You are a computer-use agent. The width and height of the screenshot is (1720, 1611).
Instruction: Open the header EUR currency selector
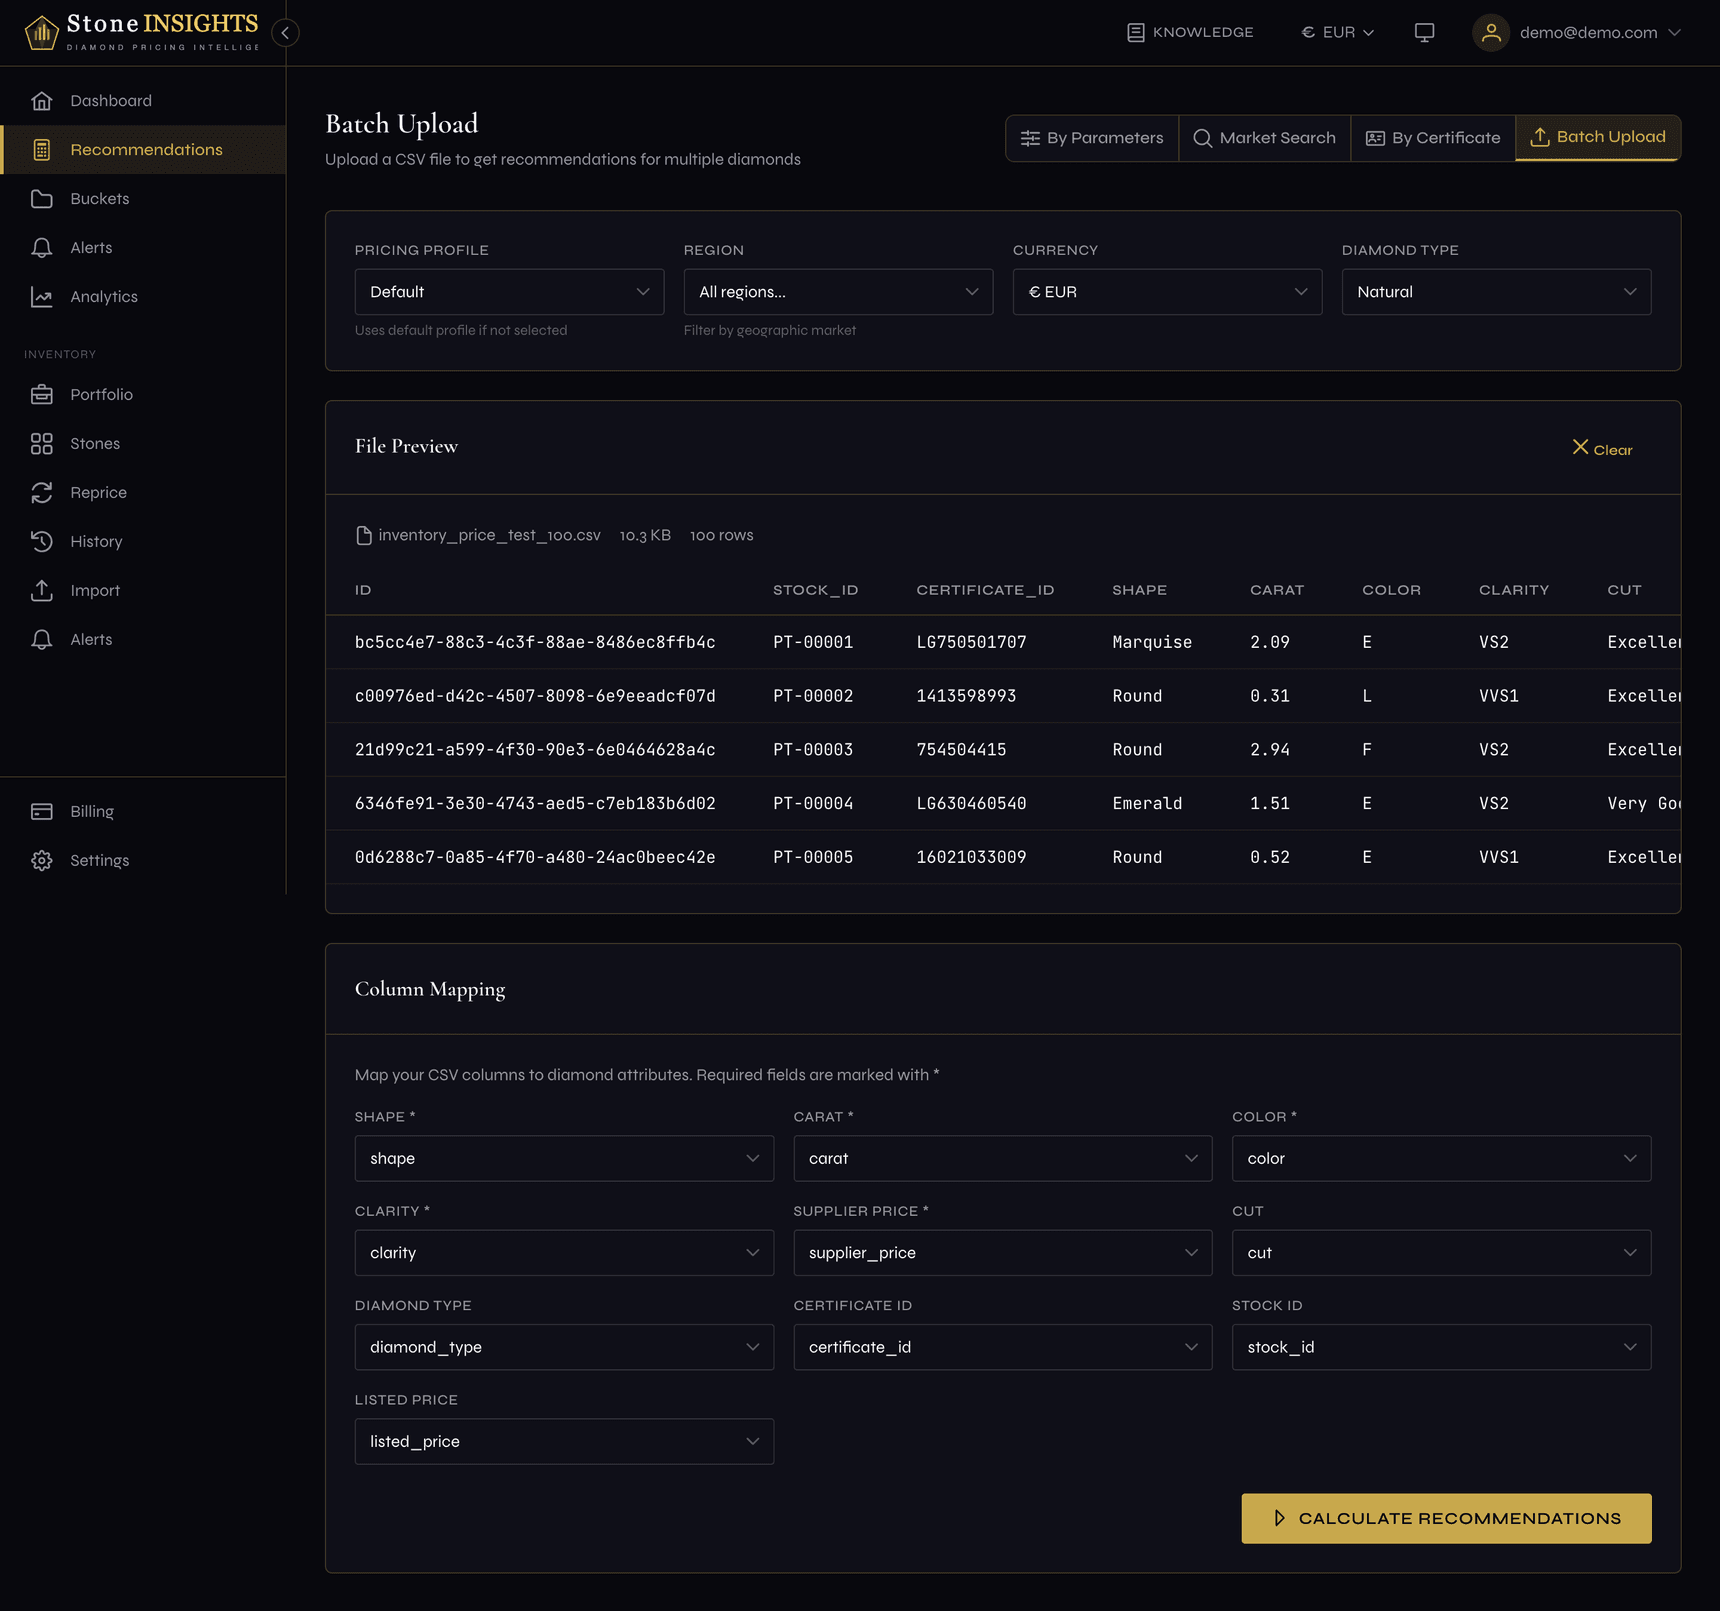click(x=1337, y=33)
